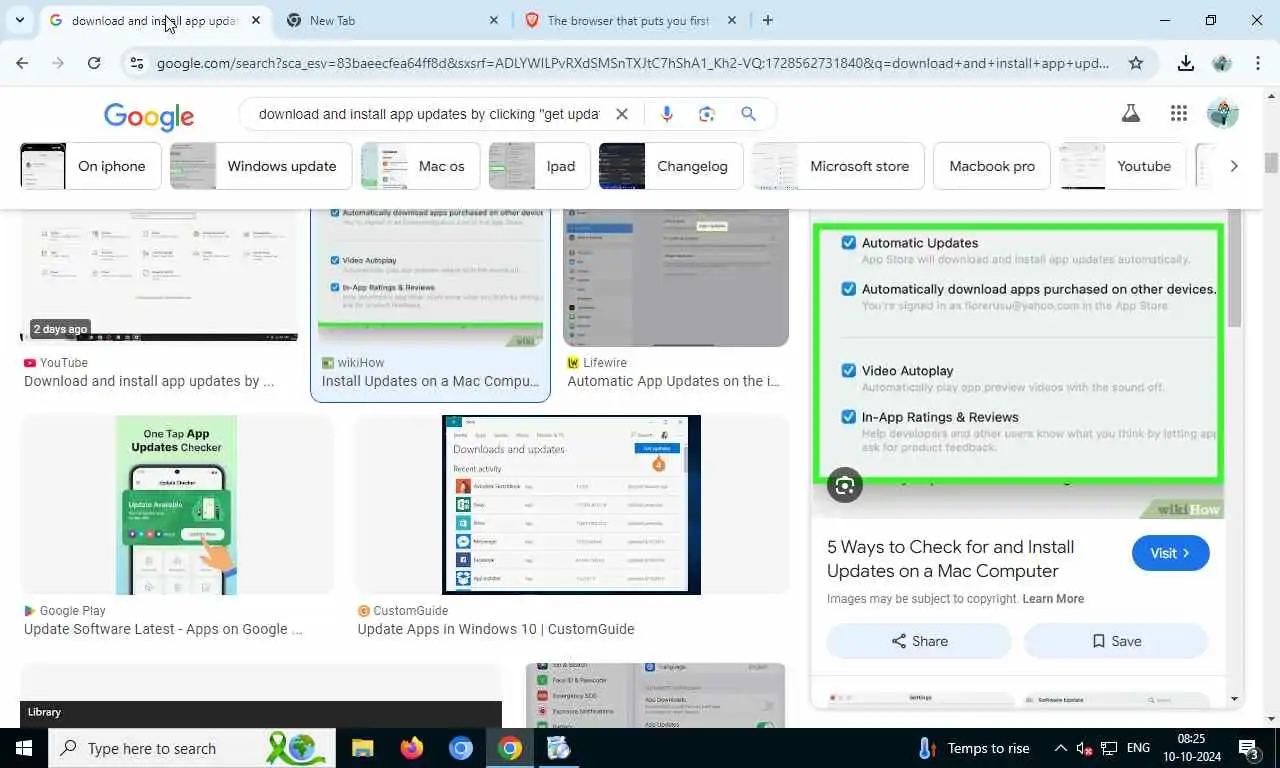Filter images by Windows update
1280x768 pixels.
pos(260,166)
